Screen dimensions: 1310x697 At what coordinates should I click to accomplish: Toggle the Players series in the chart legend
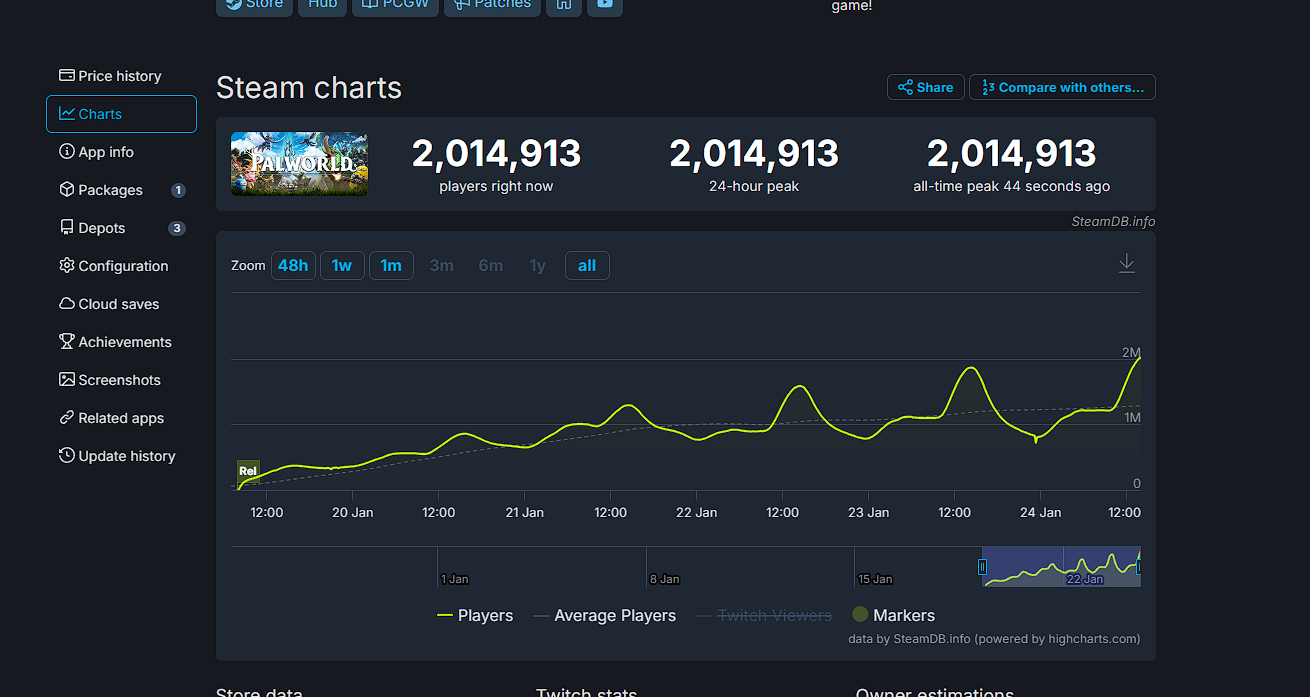point(475,615)
